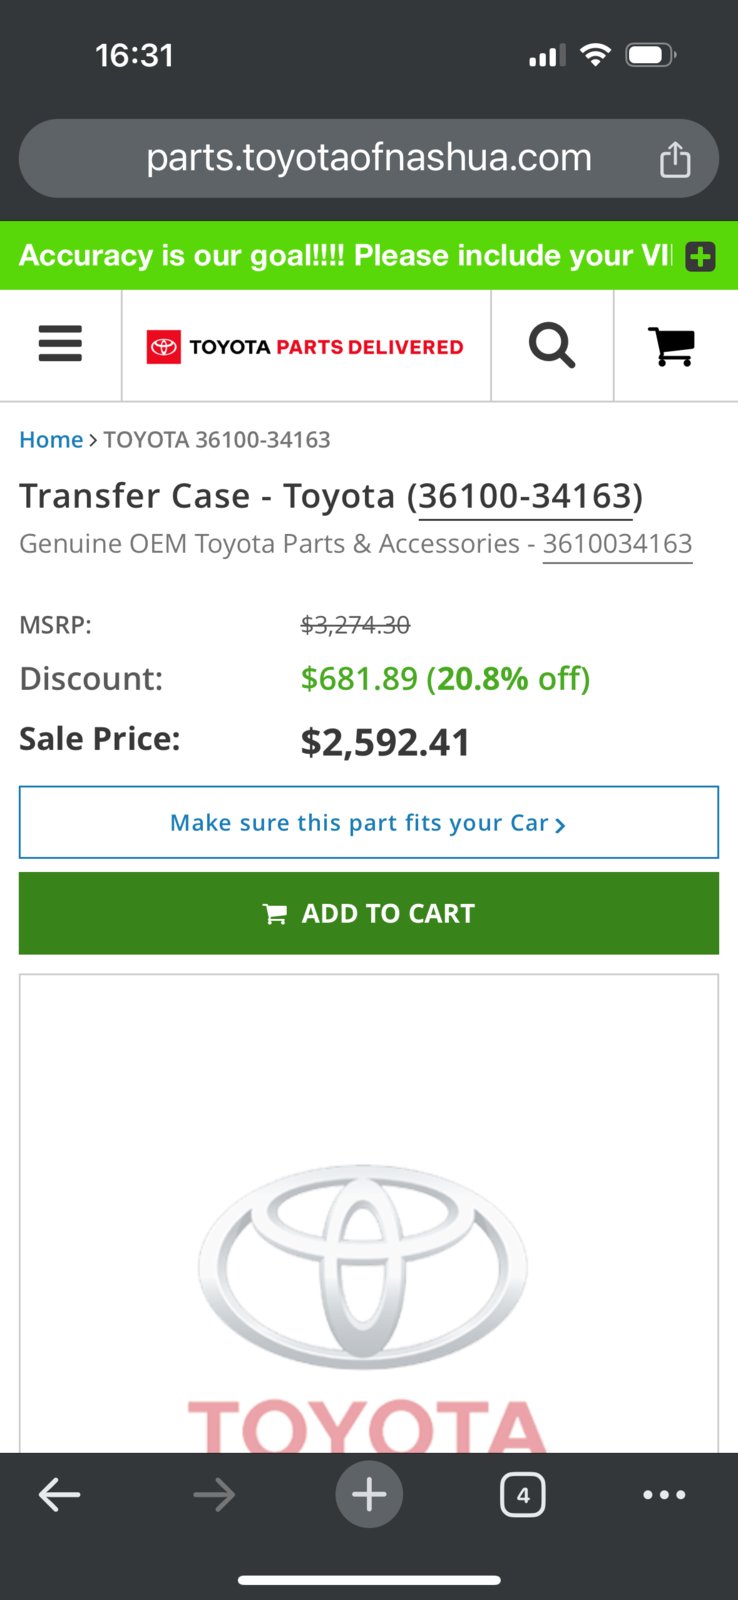The image size is (738, 1600).
Task: Open the Toyota product image thumbnail
Action: 369,1213
